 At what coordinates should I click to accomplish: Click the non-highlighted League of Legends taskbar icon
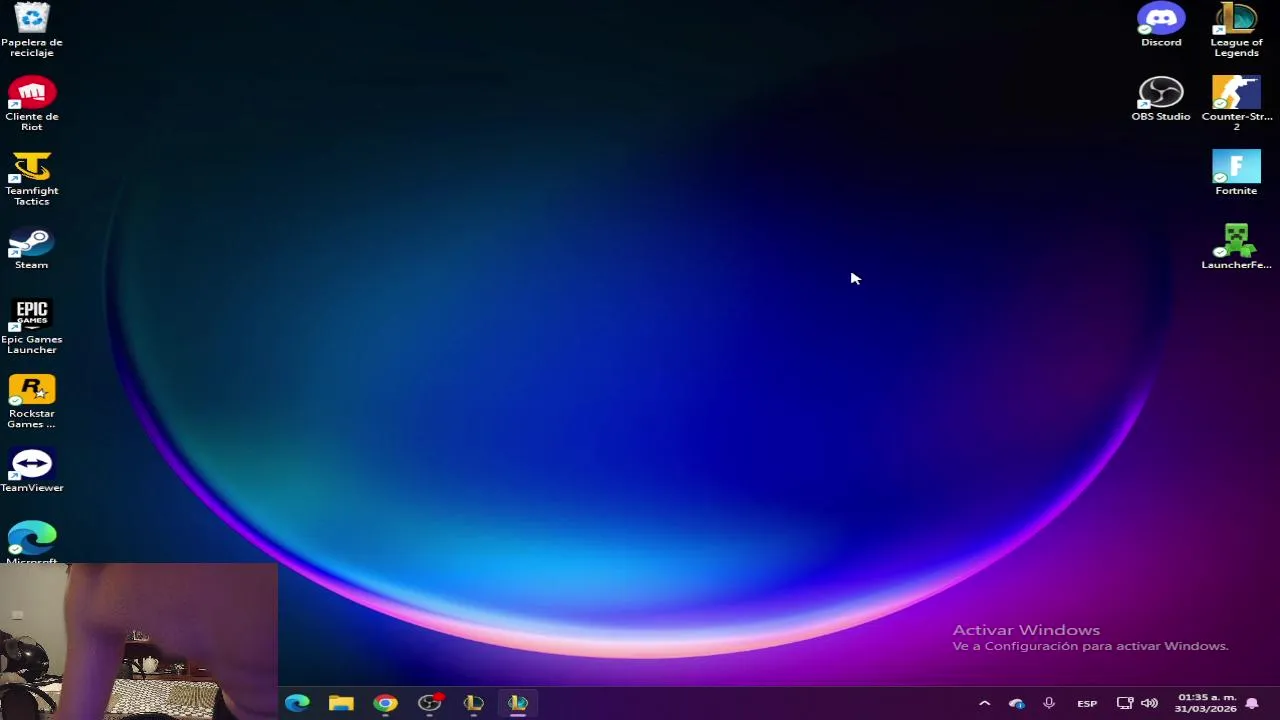473,703
